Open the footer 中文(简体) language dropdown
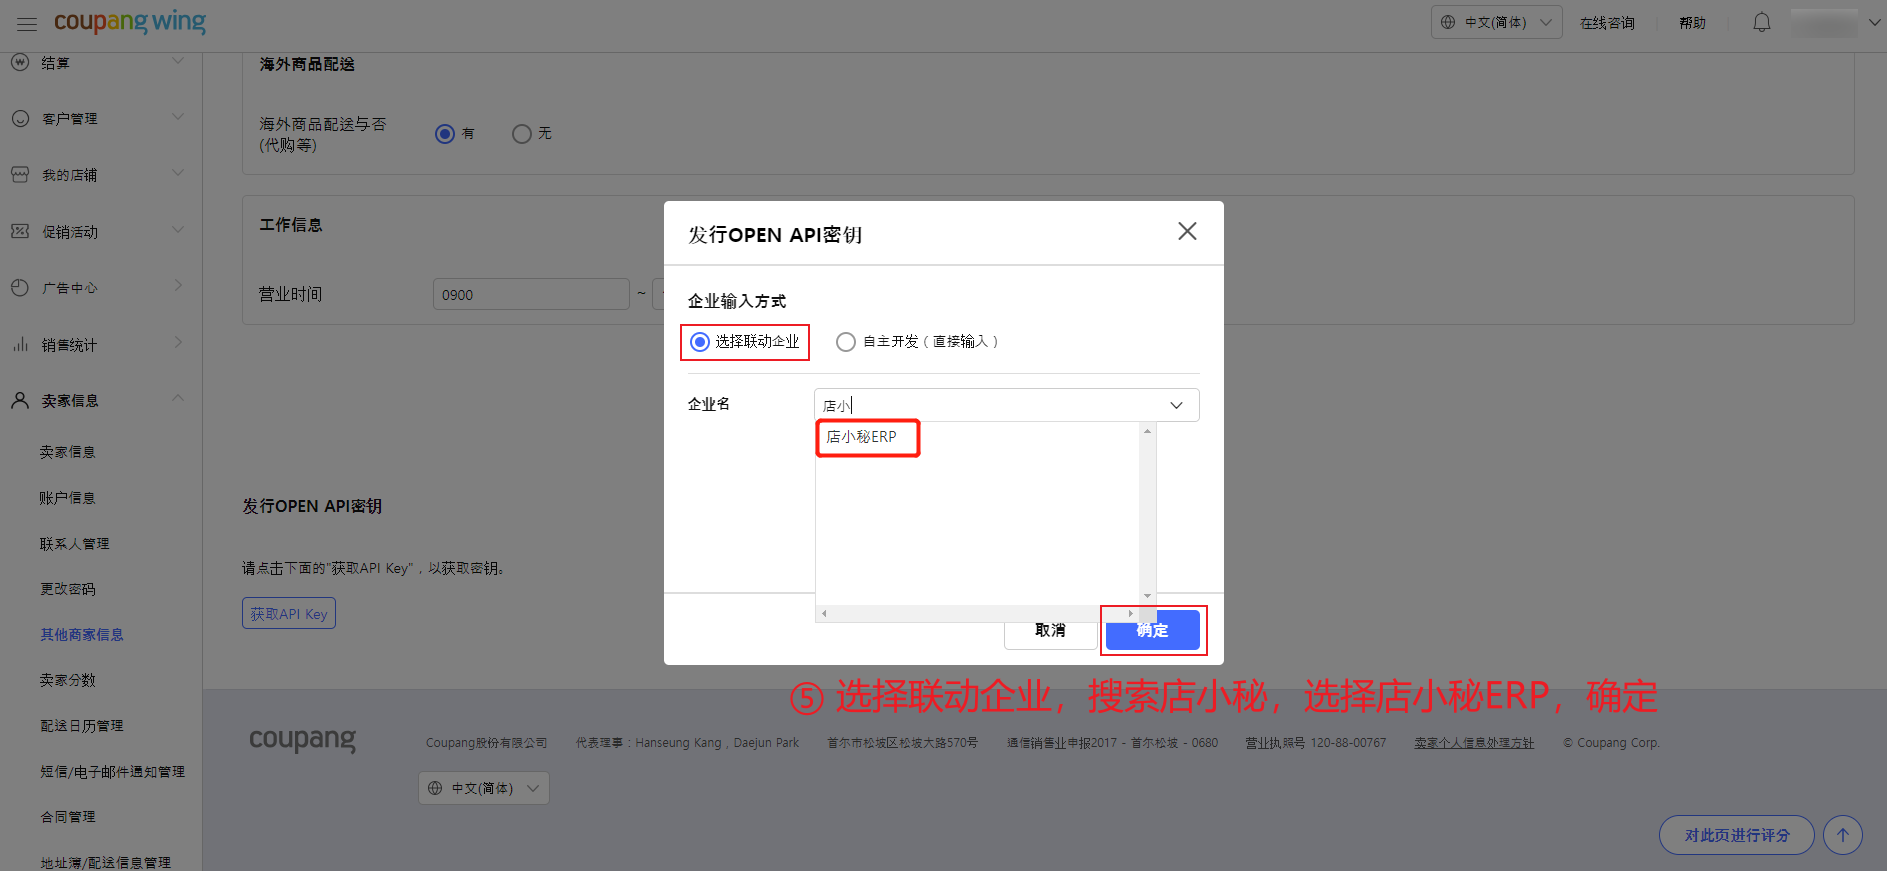 tap(483, 788)
